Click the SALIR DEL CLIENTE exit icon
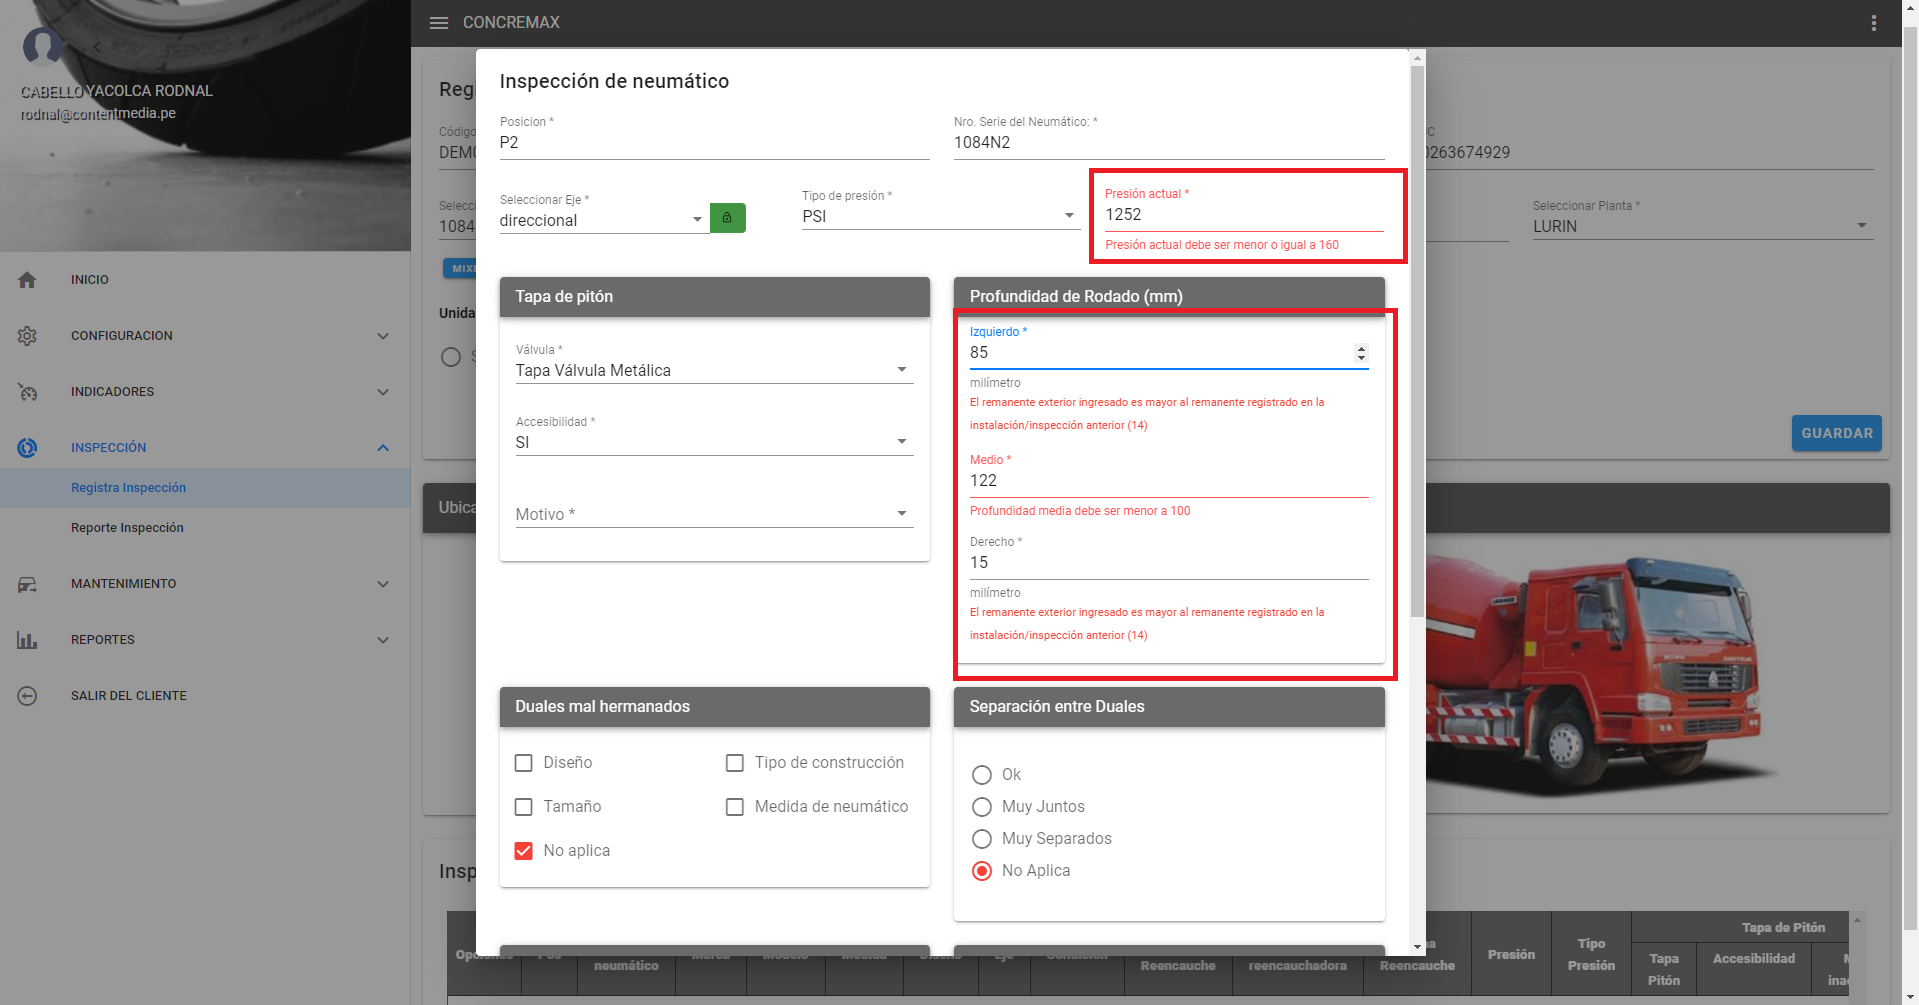The height and width of the screenshot is (1005, 1919). point(27,696)
